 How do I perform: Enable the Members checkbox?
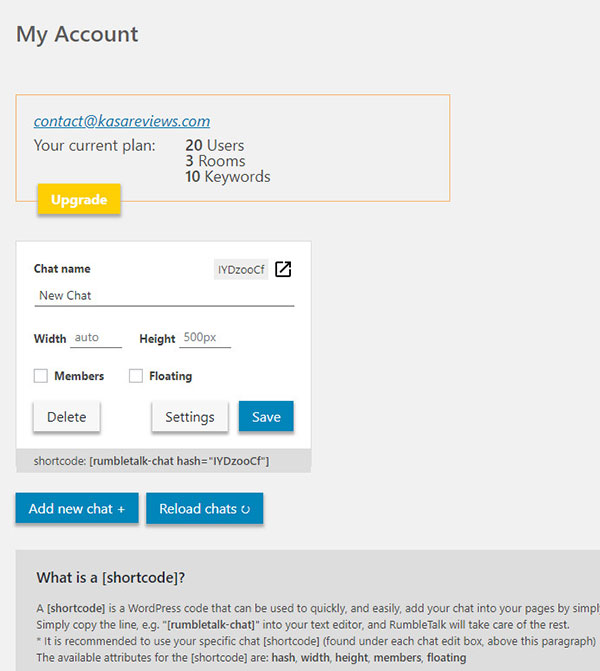pos(41,376)
